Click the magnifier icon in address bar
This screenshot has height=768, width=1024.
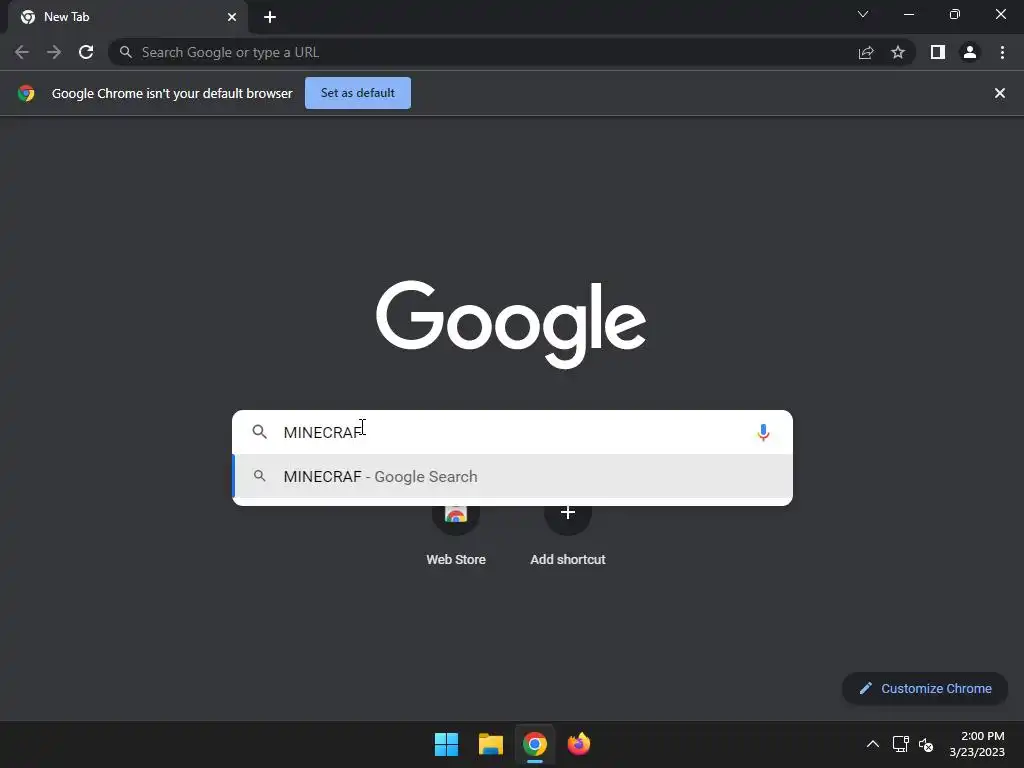pyautogui.click(x=125, y=52)
